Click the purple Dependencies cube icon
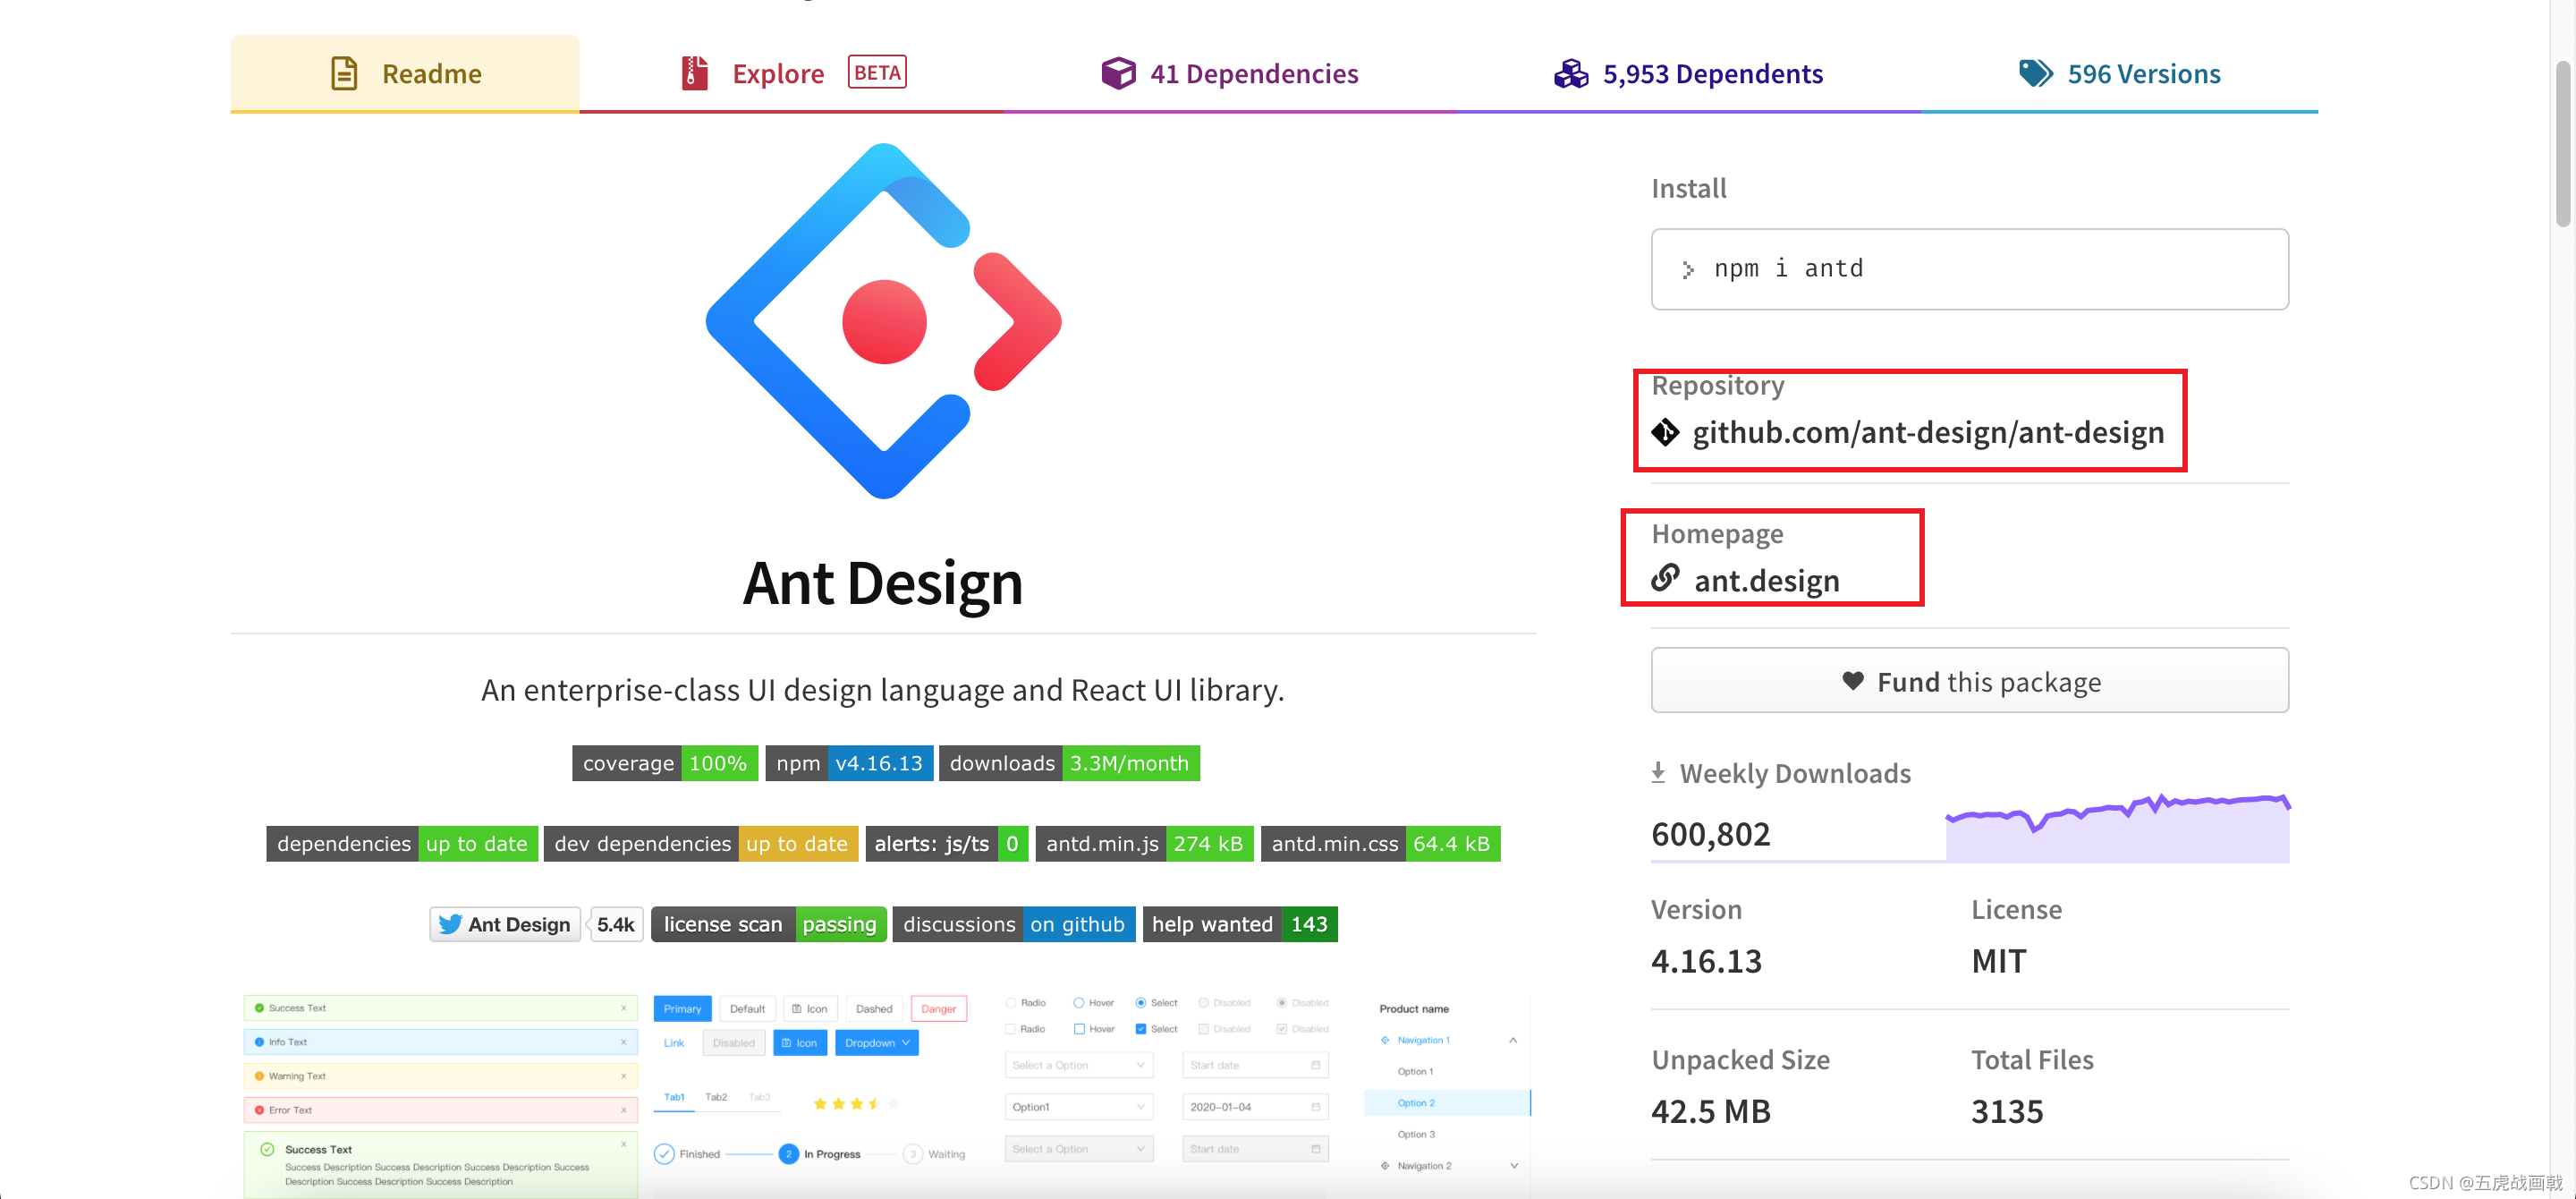Image resolution: width=2576 pixels, height=1199 pixels. pyautogui.click(x=1117, y=73)
